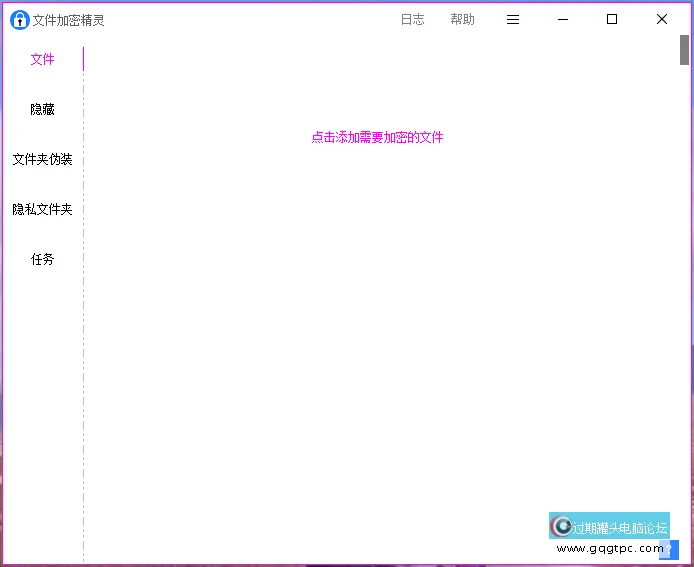Close the 文件加密精灵 window

(661, 20)
